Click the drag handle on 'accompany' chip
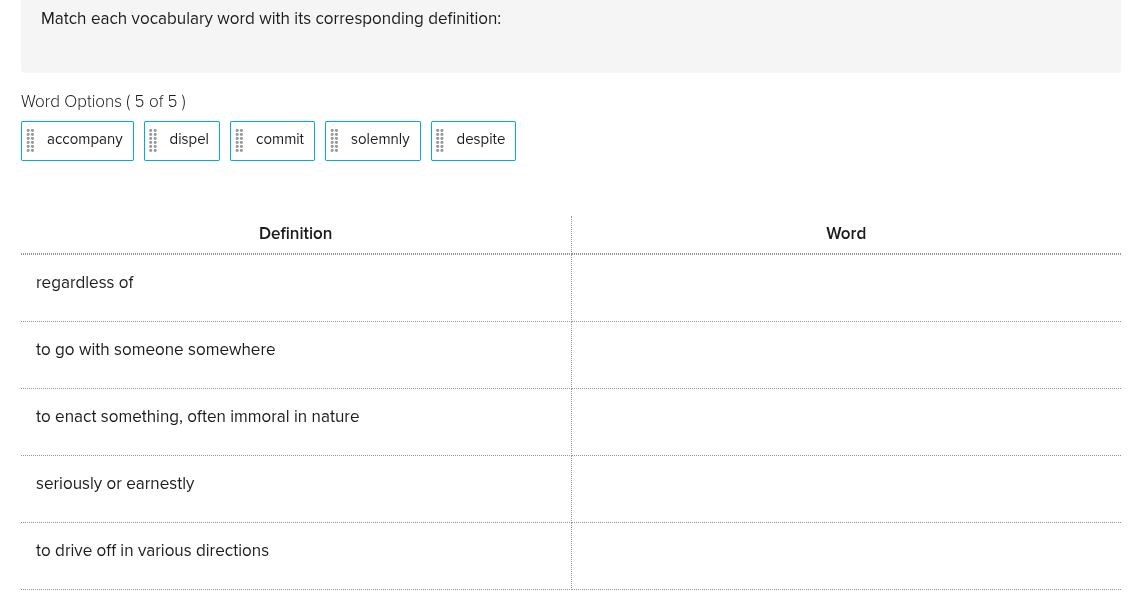1140x593 pixels. (x=30, y=140)
